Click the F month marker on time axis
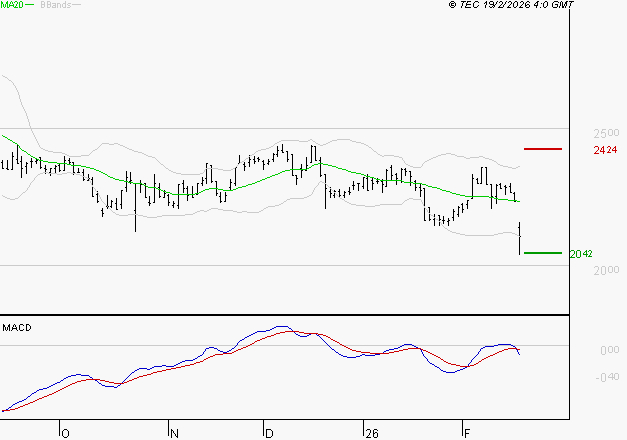This screenshot has width=627, height=440. click(466, 433)
